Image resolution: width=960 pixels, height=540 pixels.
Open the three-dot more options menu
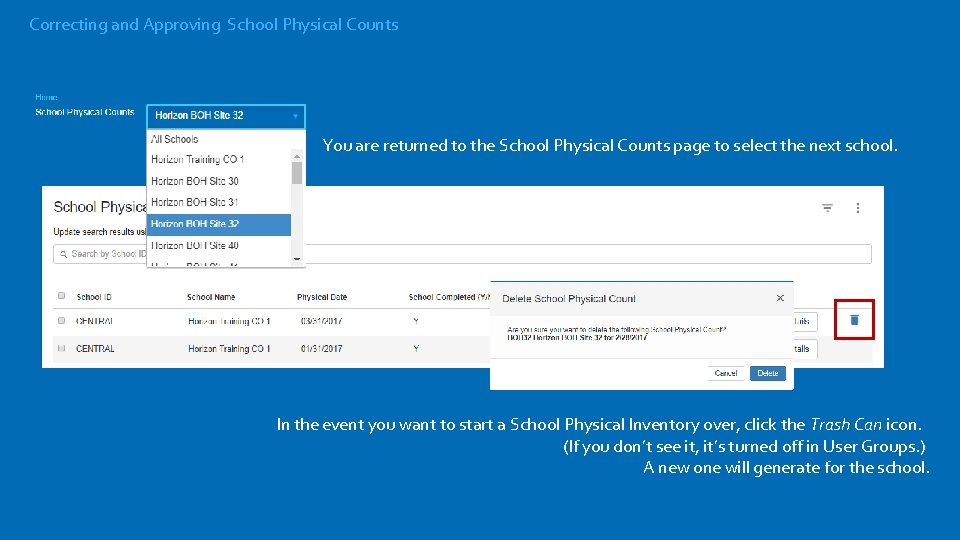coord(858,208)
